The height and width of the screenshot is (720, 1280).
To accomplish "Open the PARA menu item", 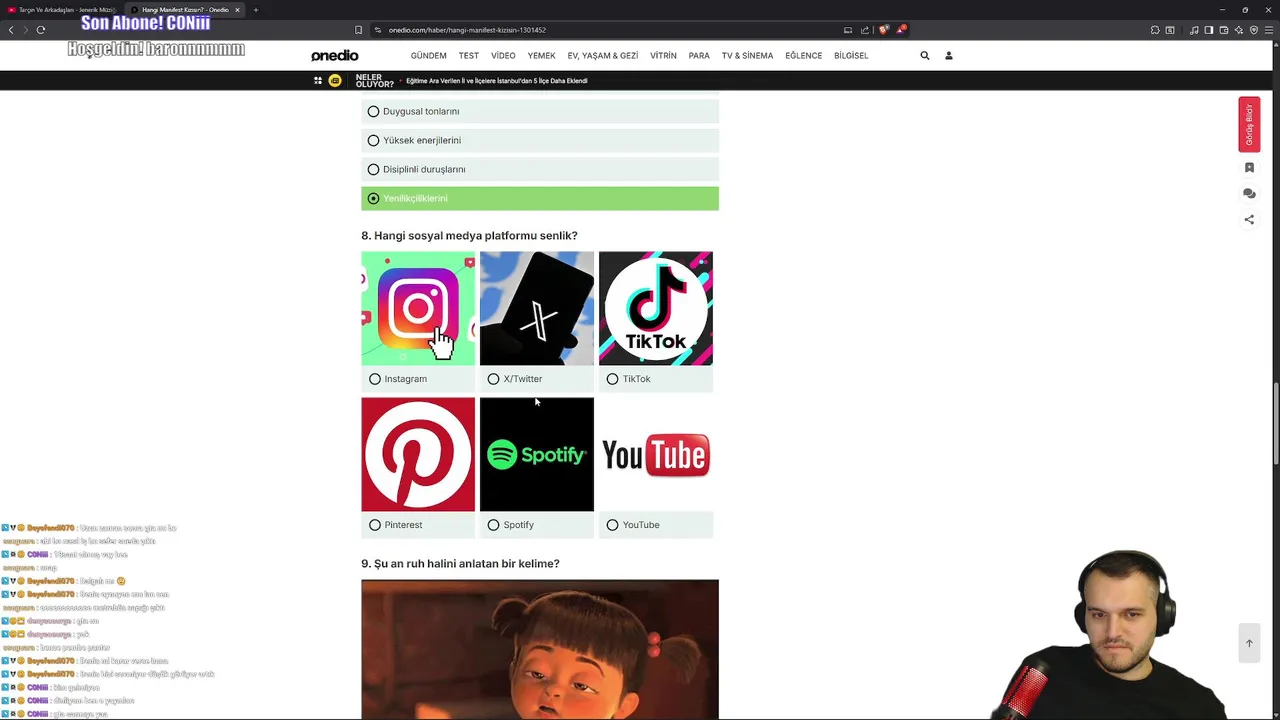I will pos(699,56).
